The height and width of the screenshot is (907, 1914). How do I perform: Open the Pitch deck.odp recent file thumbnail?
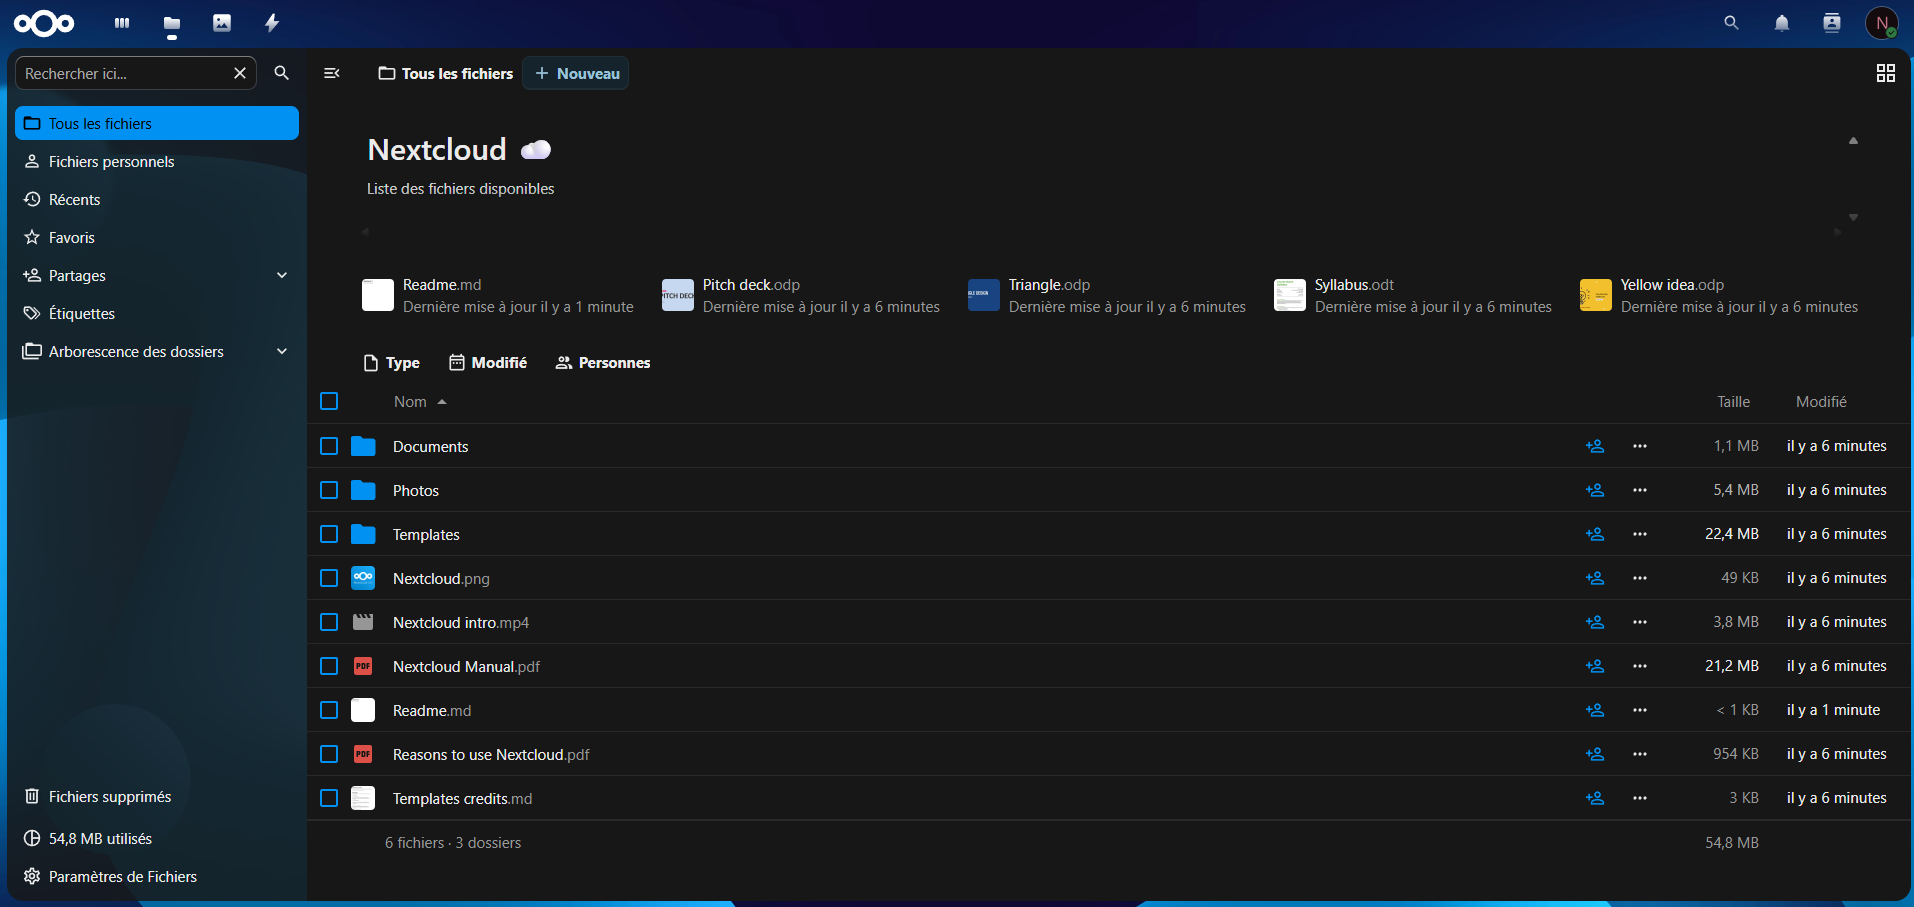[678, 295]
